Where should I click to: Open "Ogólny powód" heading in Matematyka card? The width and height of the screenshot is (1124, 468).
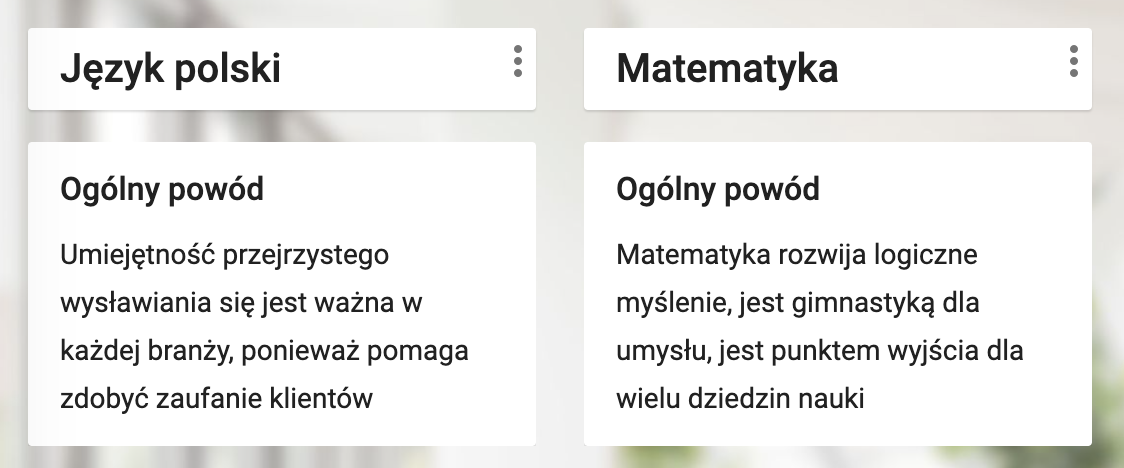click(718, 189)
